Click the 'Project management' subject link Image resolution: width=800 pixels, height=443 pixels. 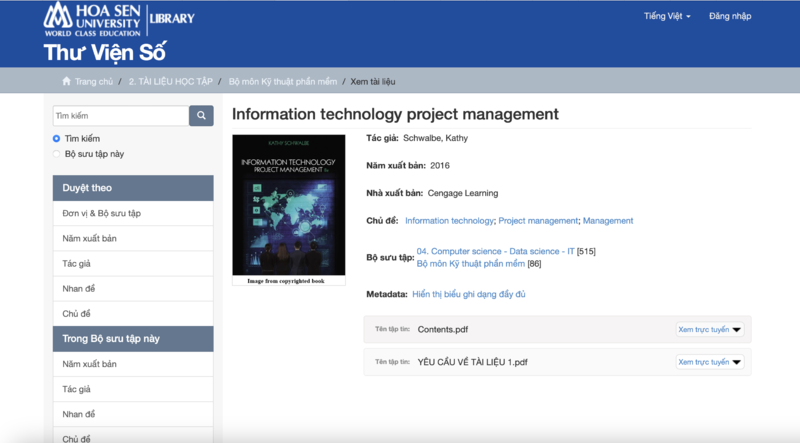[538, 220]
